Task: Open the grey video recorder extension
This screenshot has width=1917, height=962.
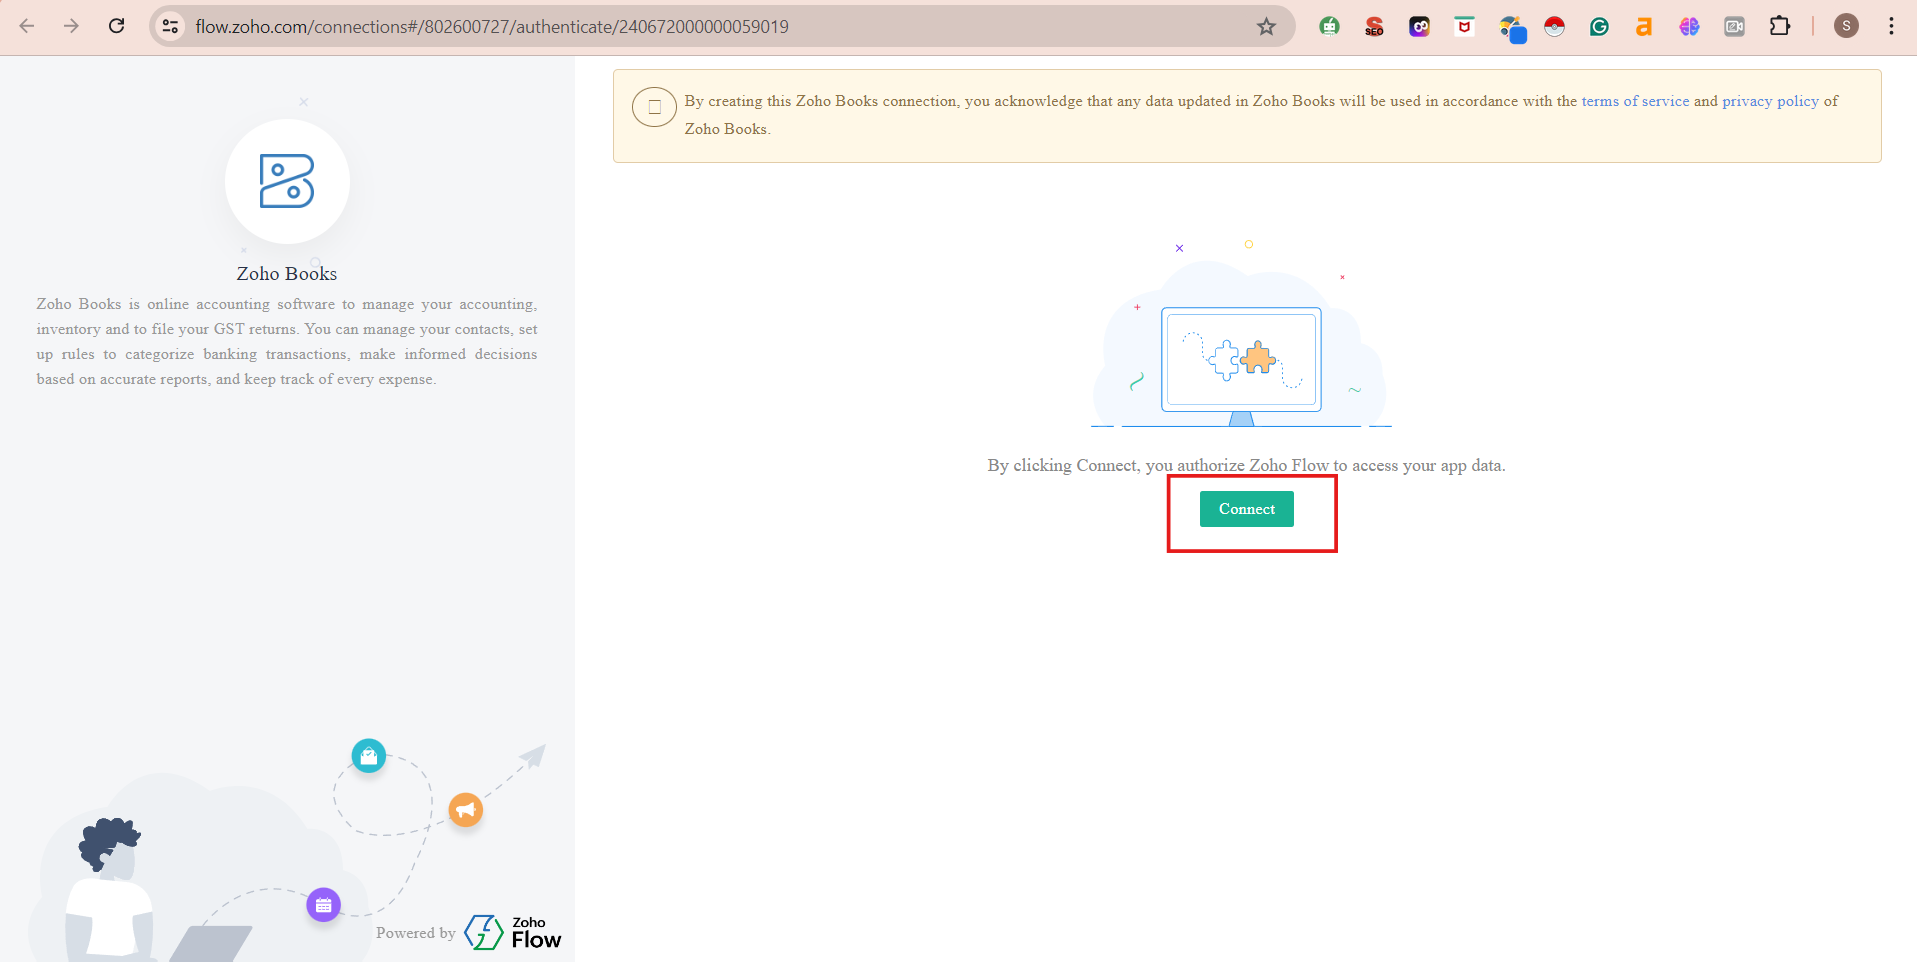Action: coord(1734,26)
